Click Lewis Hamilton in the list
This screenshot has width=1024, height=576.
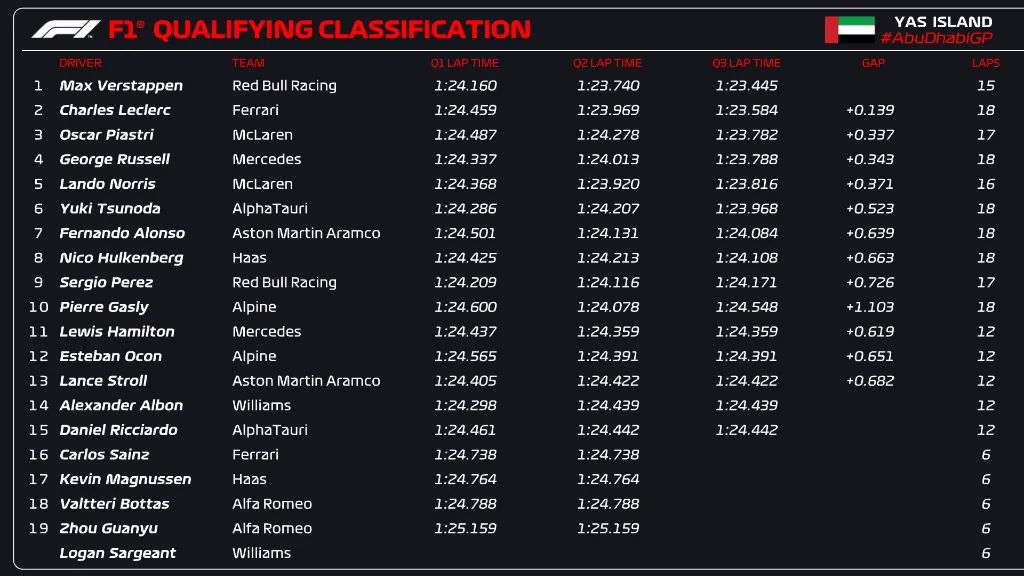click(x=117, y=332)
